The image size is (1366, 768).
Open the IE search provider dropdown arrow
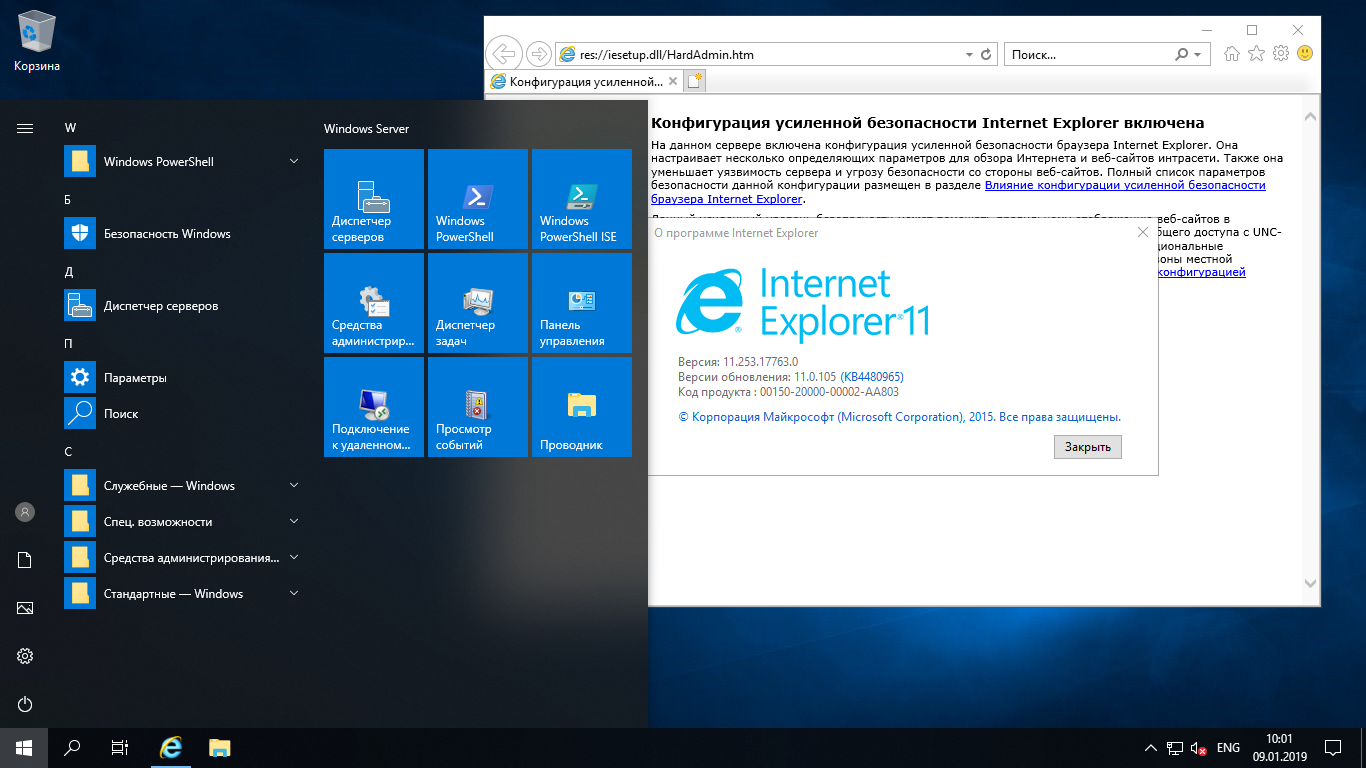coord(1198,54)
